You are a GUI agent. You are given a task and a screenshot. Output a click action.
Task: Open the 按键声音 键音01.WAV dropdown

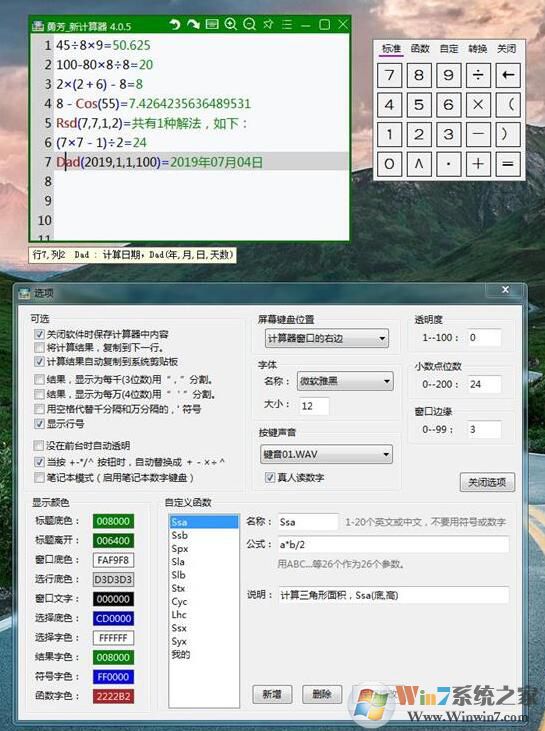point(326,454)
